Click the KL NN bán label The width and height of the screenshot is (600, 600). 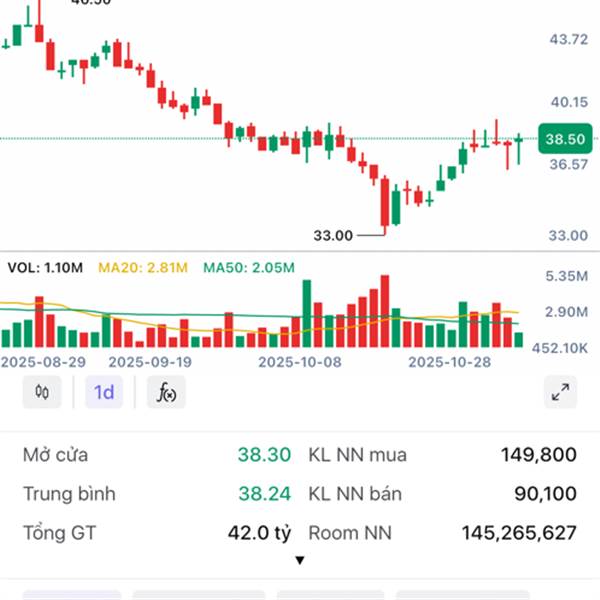pyautogui.click(x=355, y=494)
